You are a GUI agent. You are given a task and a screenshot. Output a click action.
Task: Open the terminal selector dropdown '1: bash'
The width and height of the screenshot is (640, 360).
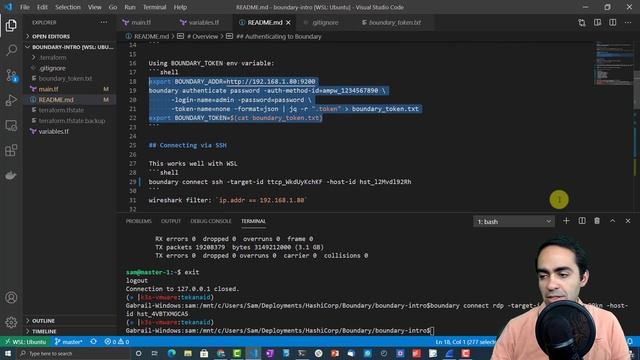(514, 222)
